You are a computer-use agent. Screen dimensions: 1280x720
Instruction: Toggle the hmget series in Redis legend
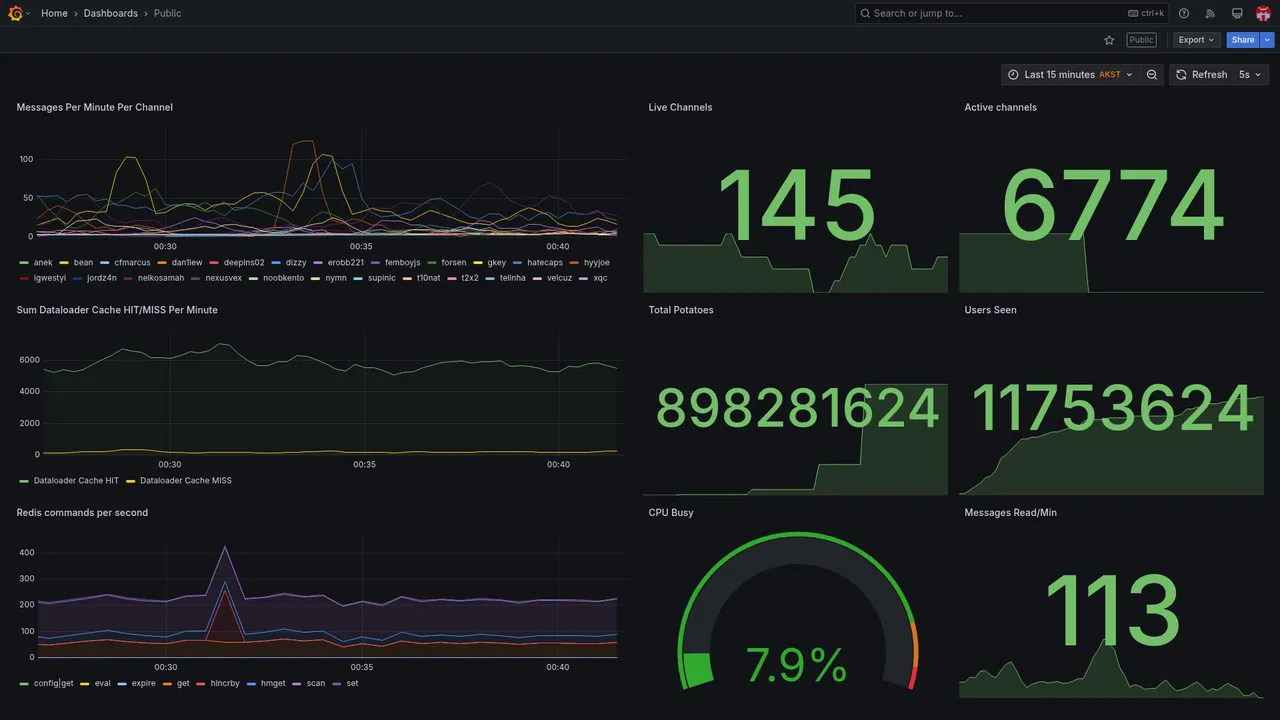(267, 684)
